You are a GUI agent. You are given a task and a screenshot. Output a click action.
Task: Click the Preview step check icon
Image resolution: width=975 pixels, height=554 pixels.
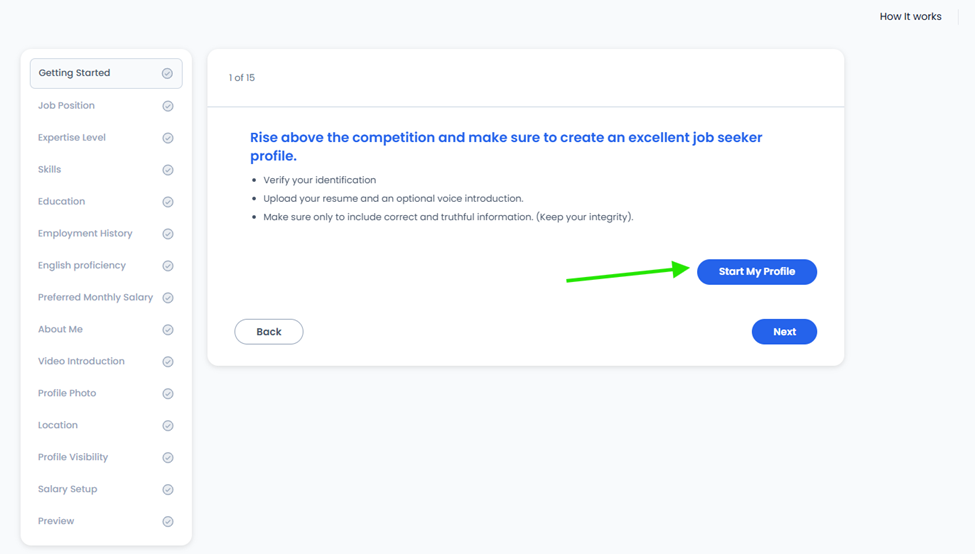coord(168,522)
